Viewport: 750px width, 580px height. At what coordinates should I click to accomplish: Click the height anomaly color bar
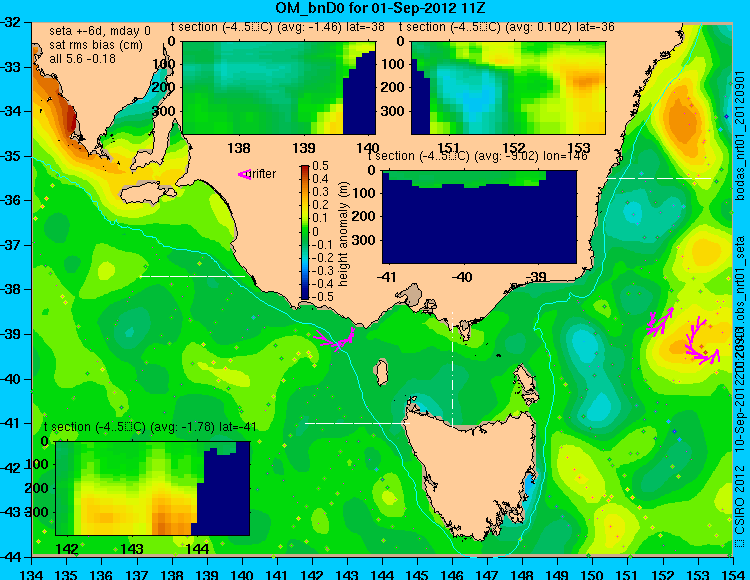tap(305, 232)
